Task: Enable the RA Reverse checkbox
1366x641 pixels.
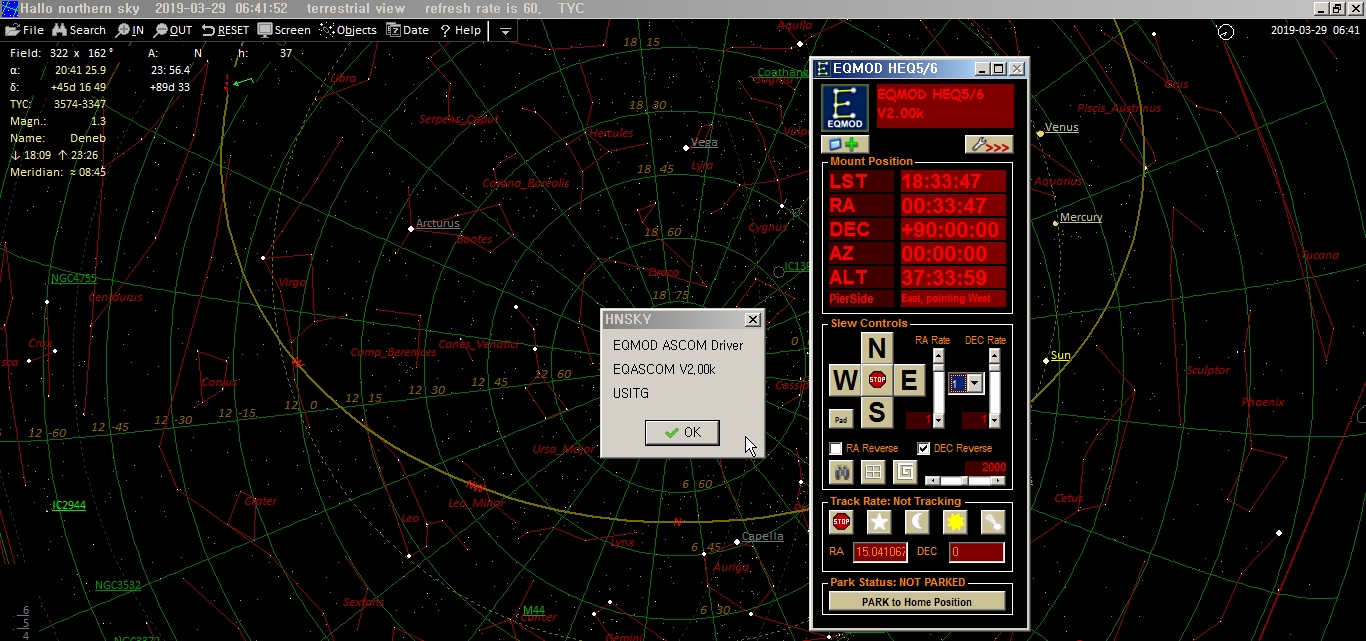Action: tap(836, 449)
